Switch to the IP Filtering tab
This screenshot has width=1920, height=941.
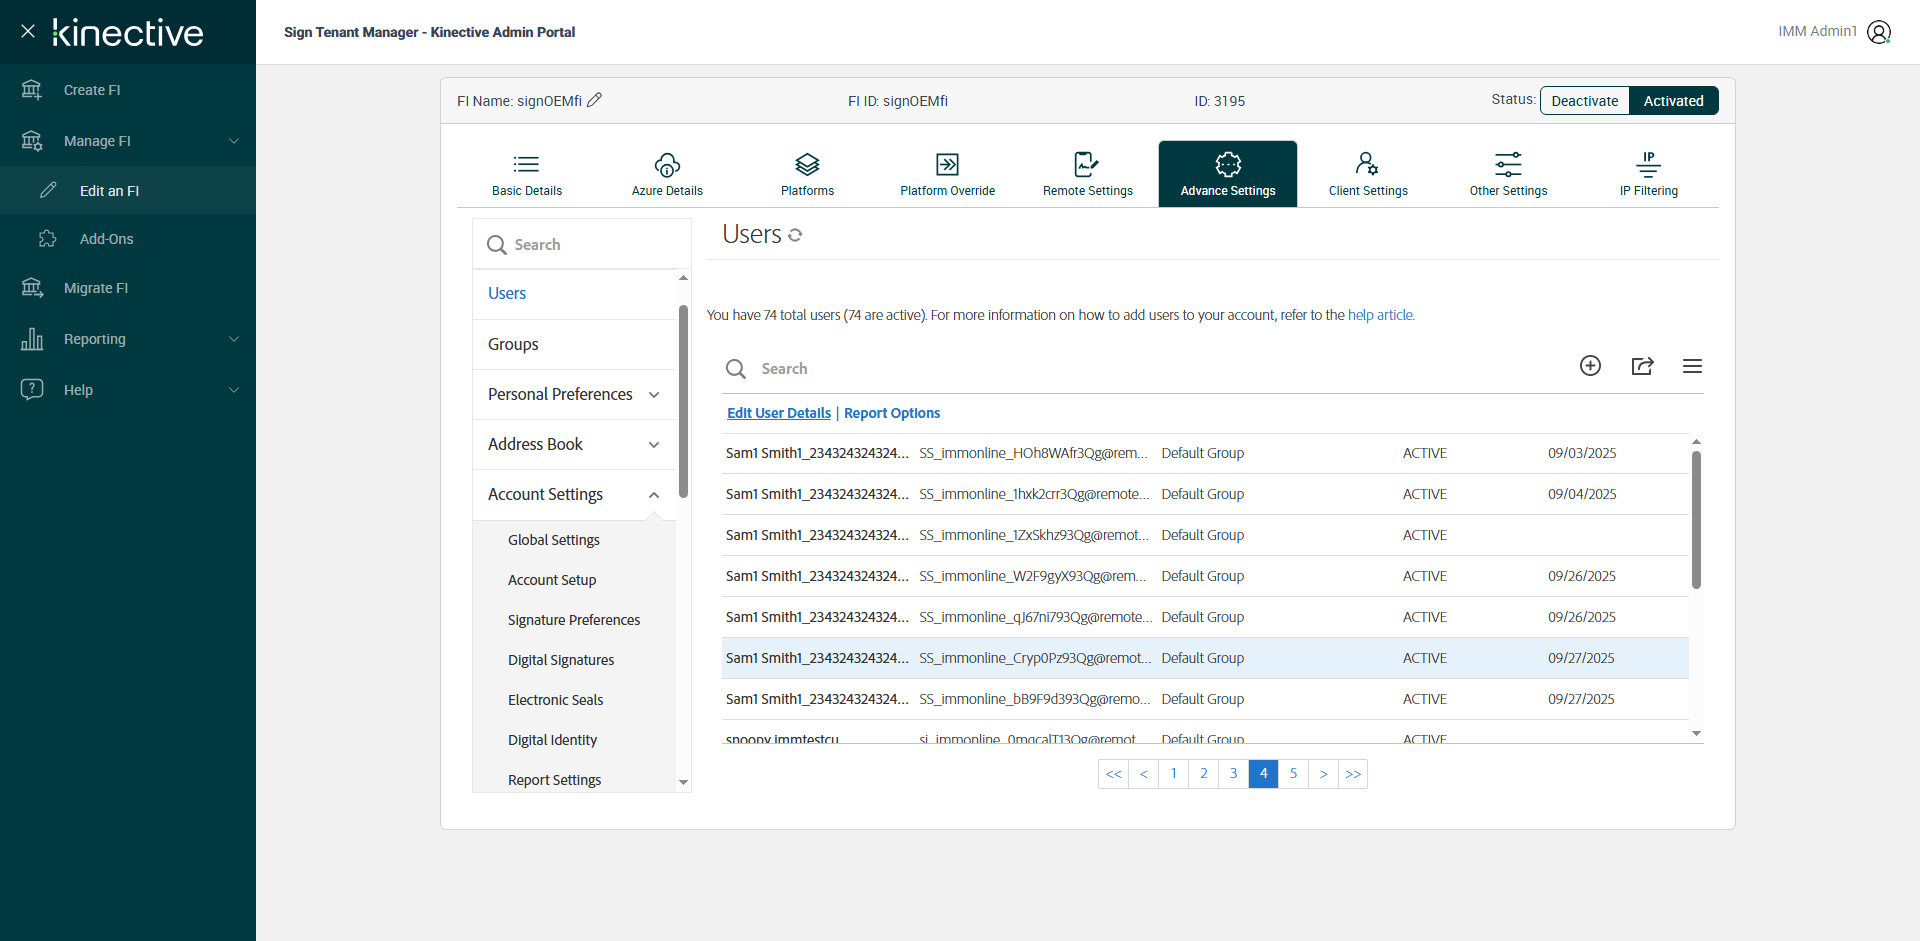[x=1648, y=174]
